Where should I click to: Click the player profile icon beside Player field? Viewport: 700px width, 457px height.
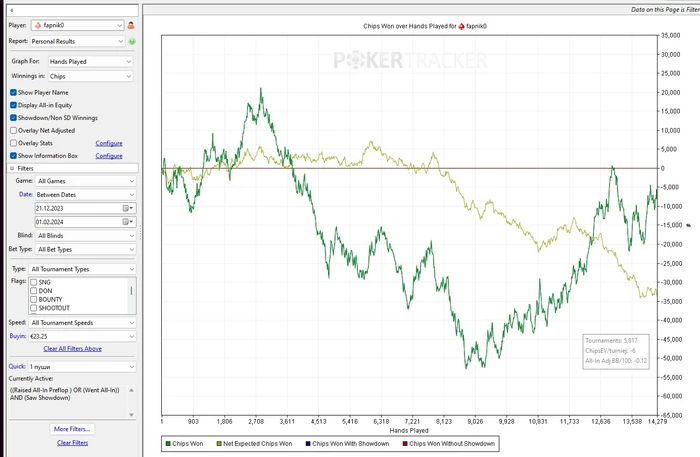pos(131,25)
